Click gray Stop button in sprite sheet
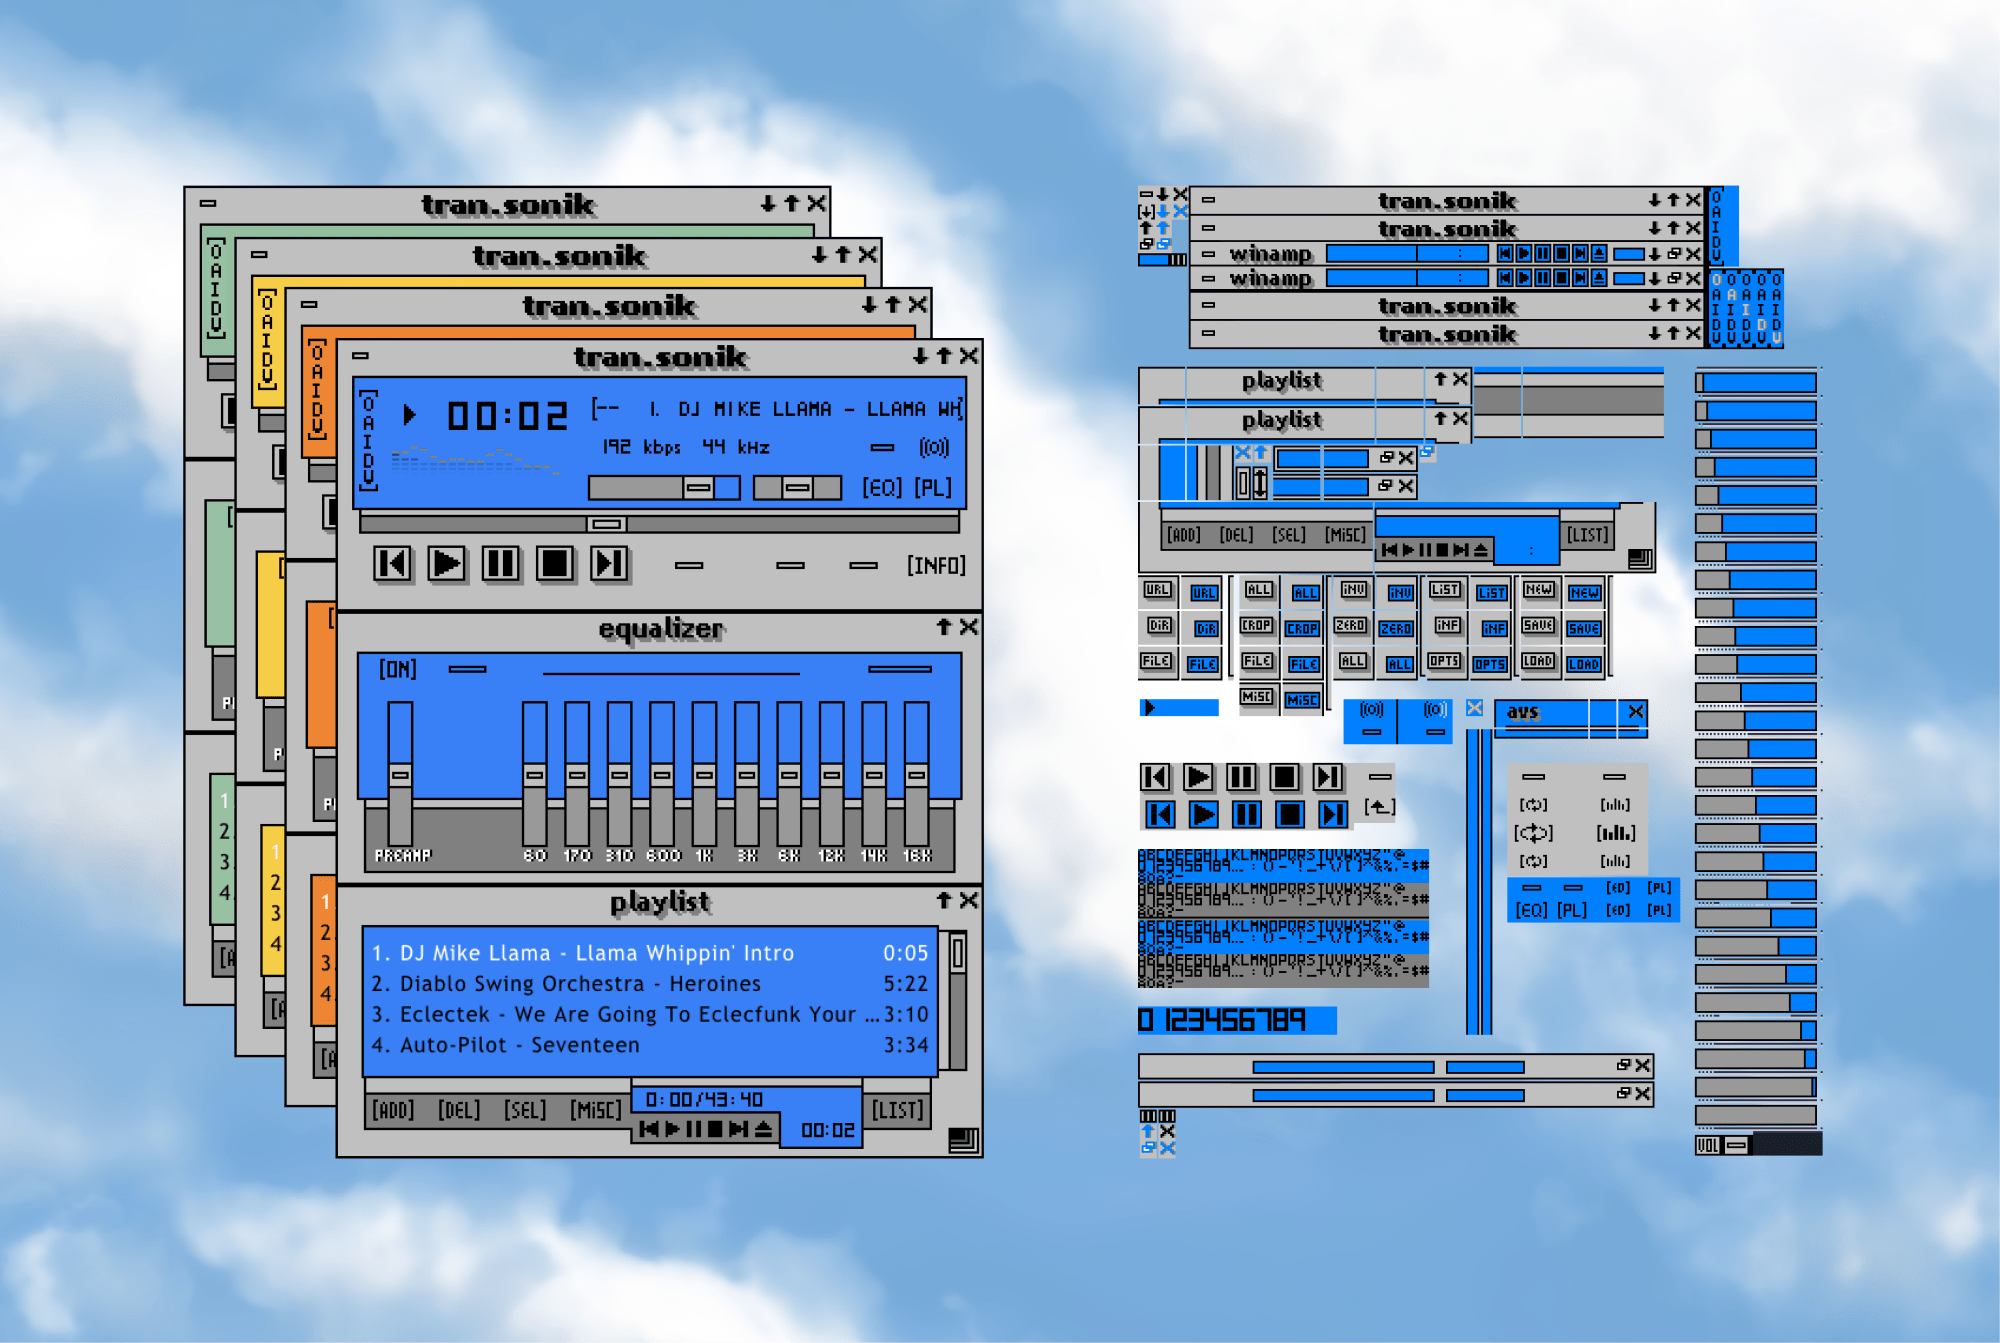Viewport: 2000px width, 1343px height. coord(1285,777)
